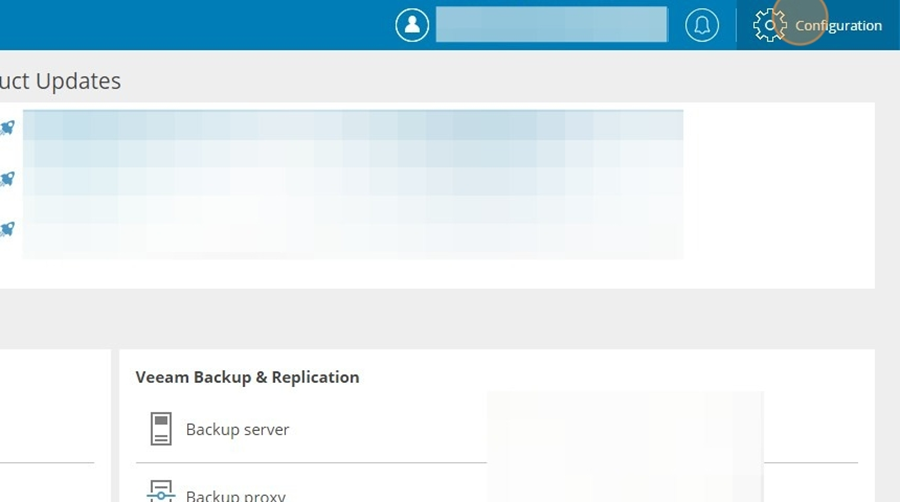This screenshot has height=502, width=900.
Task: Select the Veeam Backup & Replication heading
Action: pyautogui.click(x=247, y=377)
